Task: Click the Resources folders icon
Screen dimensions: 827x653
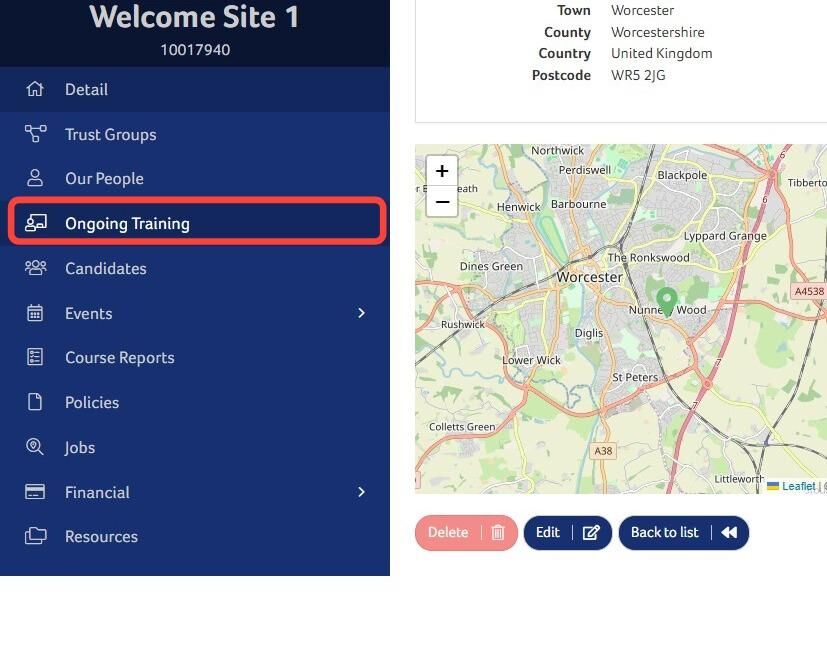Action: (x=35, y=536)
